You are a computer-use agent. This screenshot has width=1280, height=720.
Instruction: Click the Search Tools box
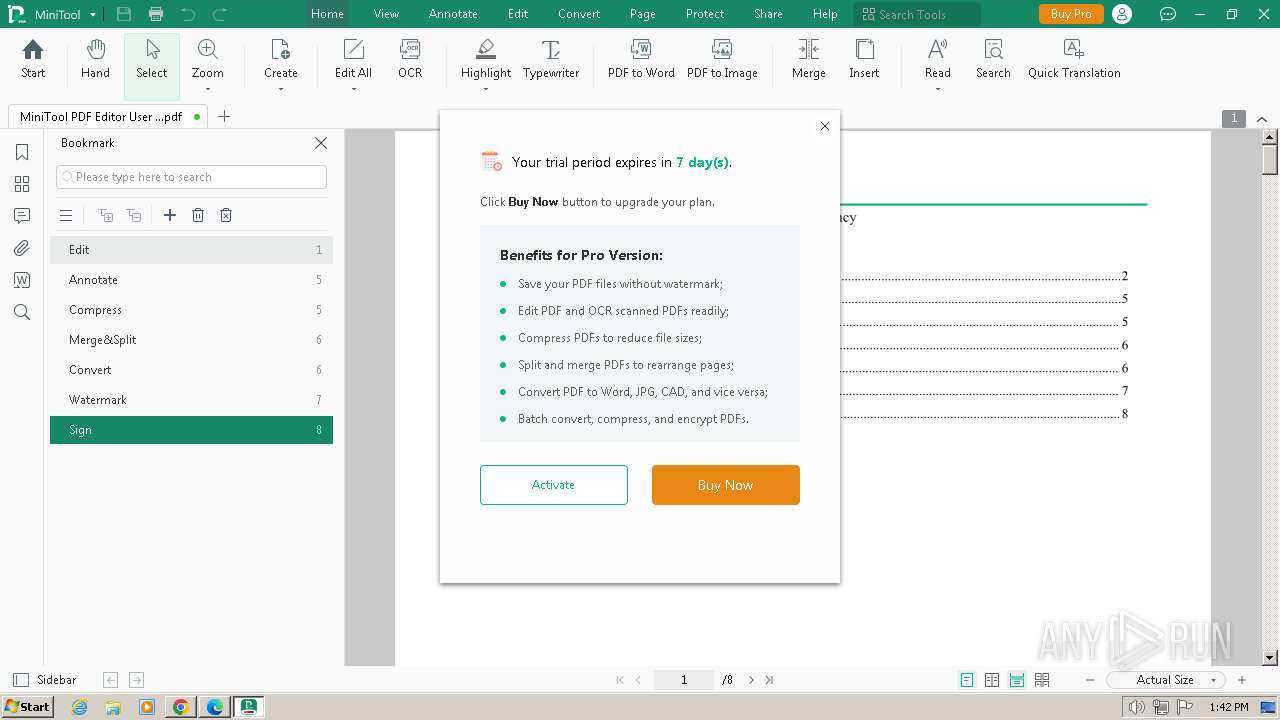point(917,14)
